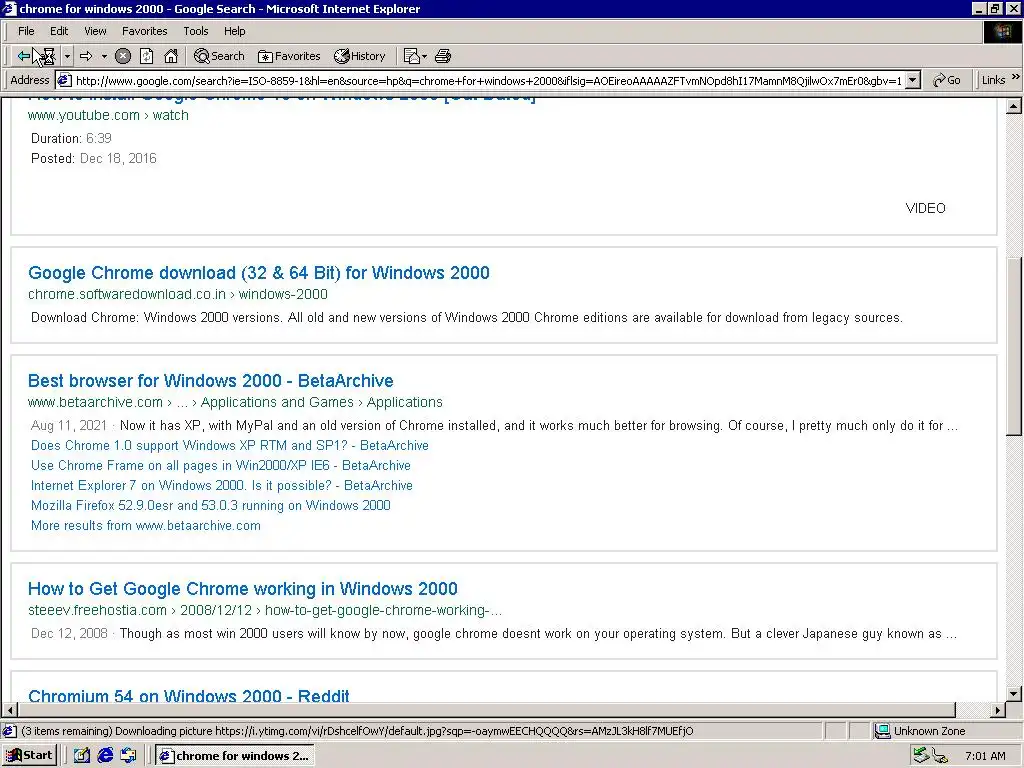Click the IE icon in the title bar

[9, 8]
